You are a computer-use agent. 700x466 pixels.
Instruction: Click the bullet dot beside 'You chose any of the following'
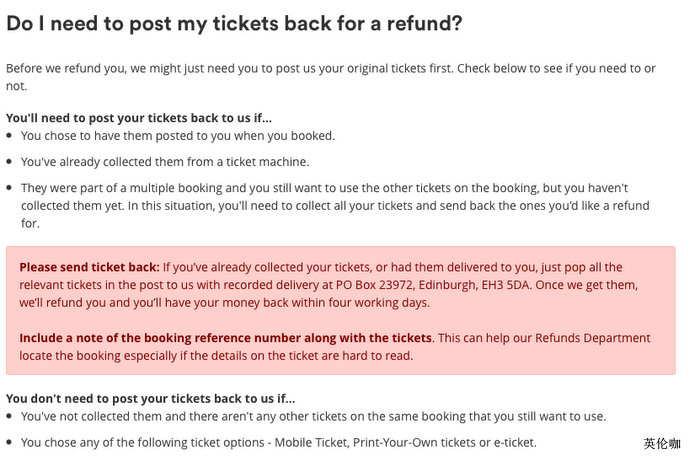click(x=10, y=442)
